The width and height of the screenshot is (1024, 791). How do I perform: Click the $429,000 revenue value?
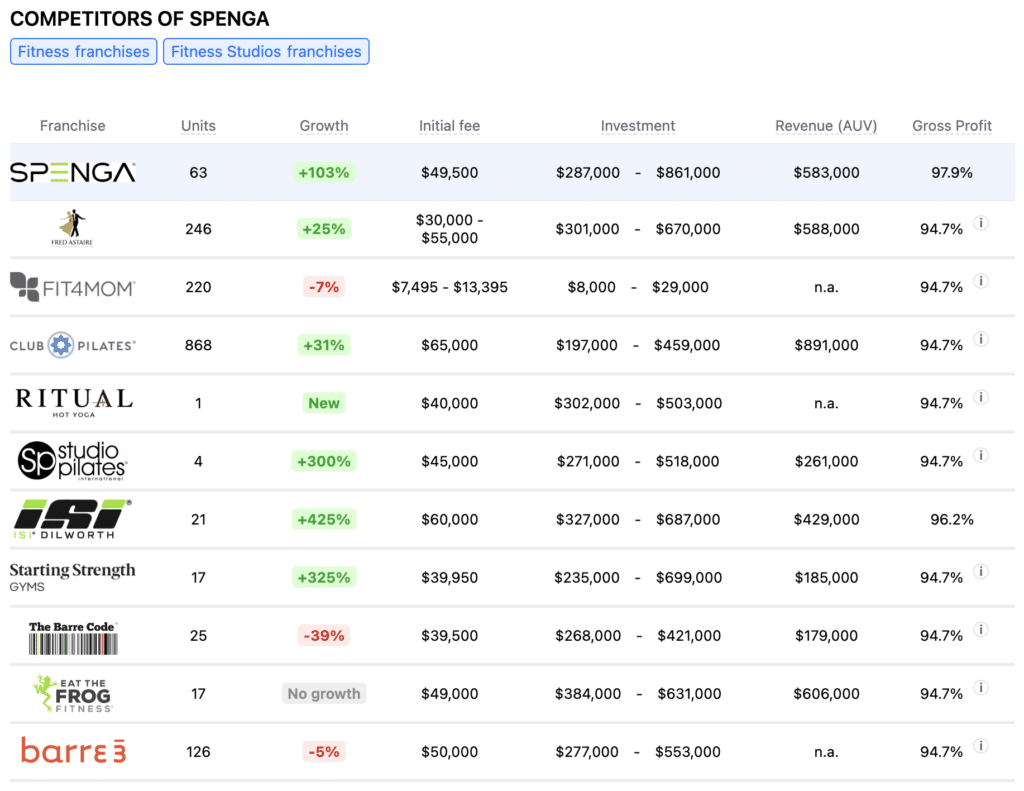tap(826, 519)
